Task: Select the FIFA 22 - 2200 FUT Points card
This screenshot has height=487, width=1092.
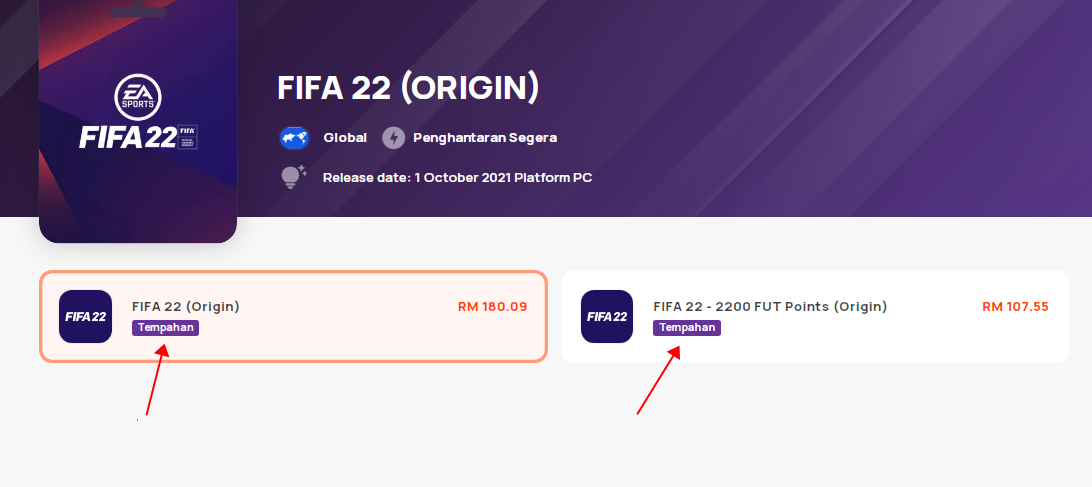Action: [815, 316]
